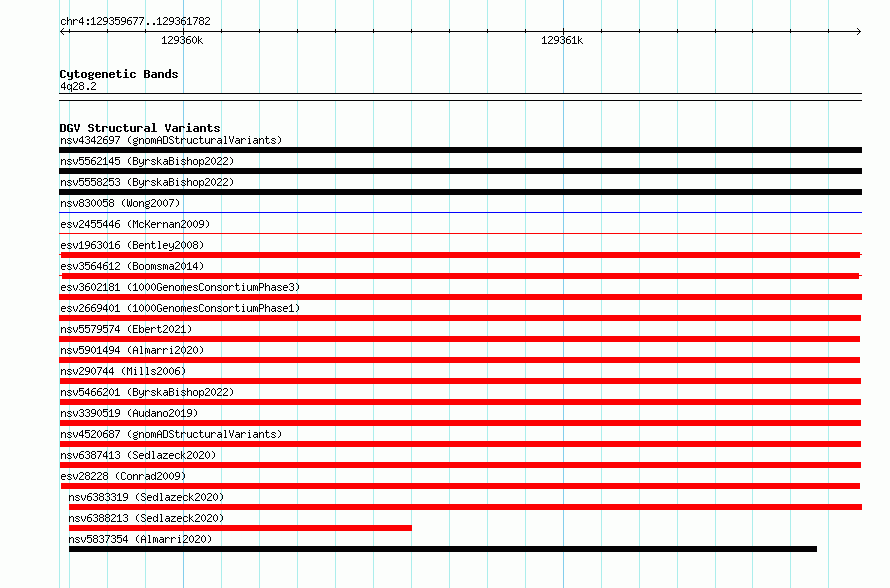Click the thin blue line for nsv830058
Viewport: 890px width, 588px height.
pos(460,213)
